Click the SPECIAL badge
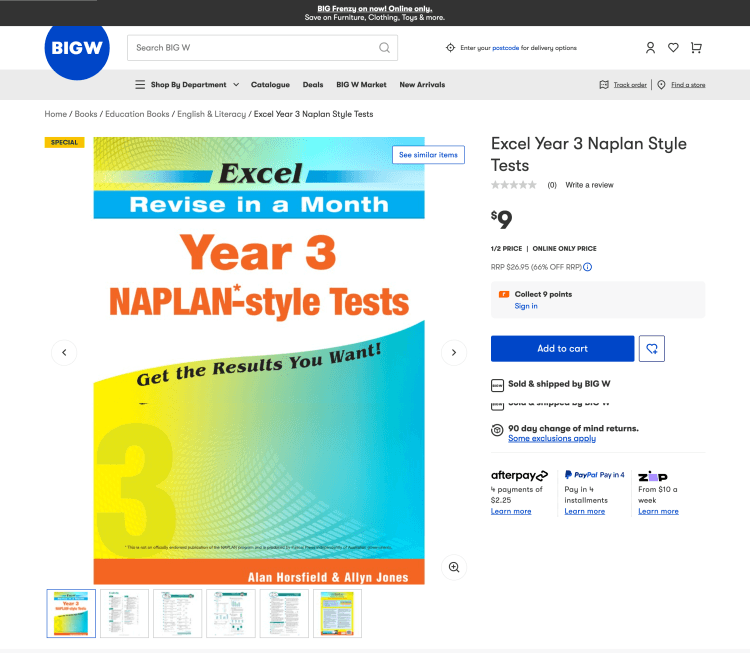 [x=64, y=142]
